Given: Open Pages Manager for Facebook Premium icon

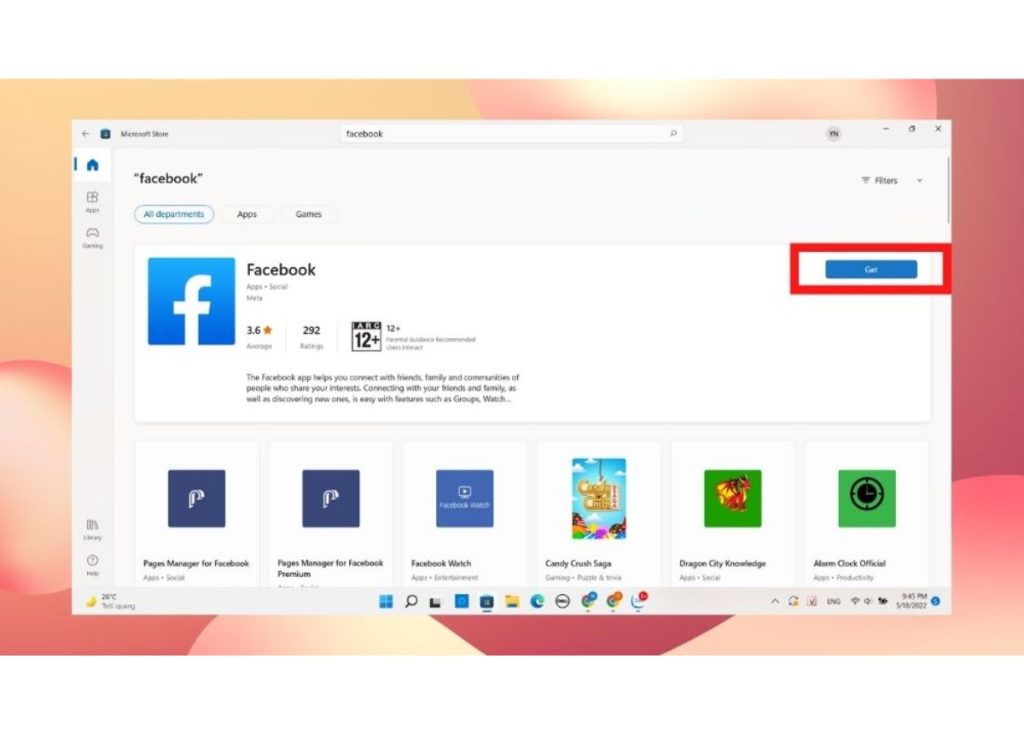Looking at the screenshot, I should pos(330,498).
